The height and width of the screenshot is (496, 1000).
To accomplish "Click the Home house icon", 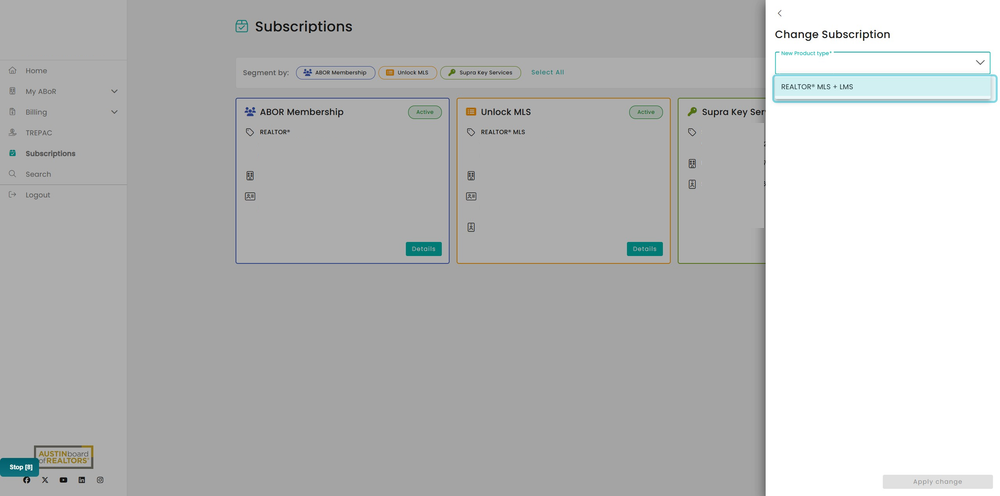I will [12, 71].
